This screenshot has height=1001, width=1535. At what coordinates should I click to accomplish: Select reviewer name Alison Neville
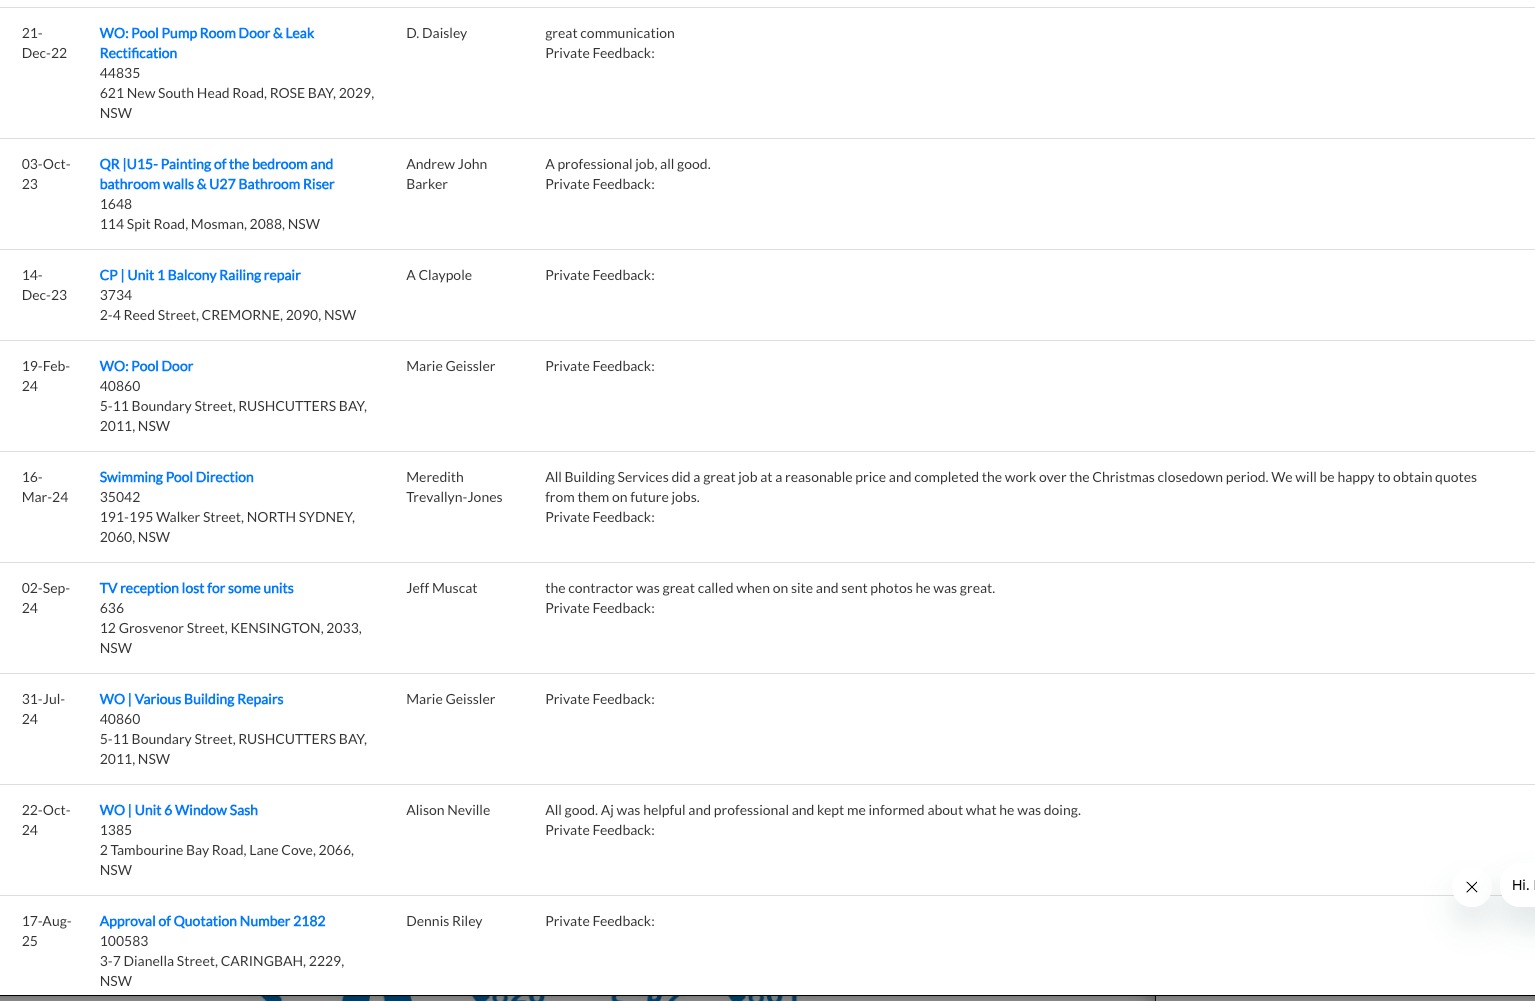[x=448, y=810]
